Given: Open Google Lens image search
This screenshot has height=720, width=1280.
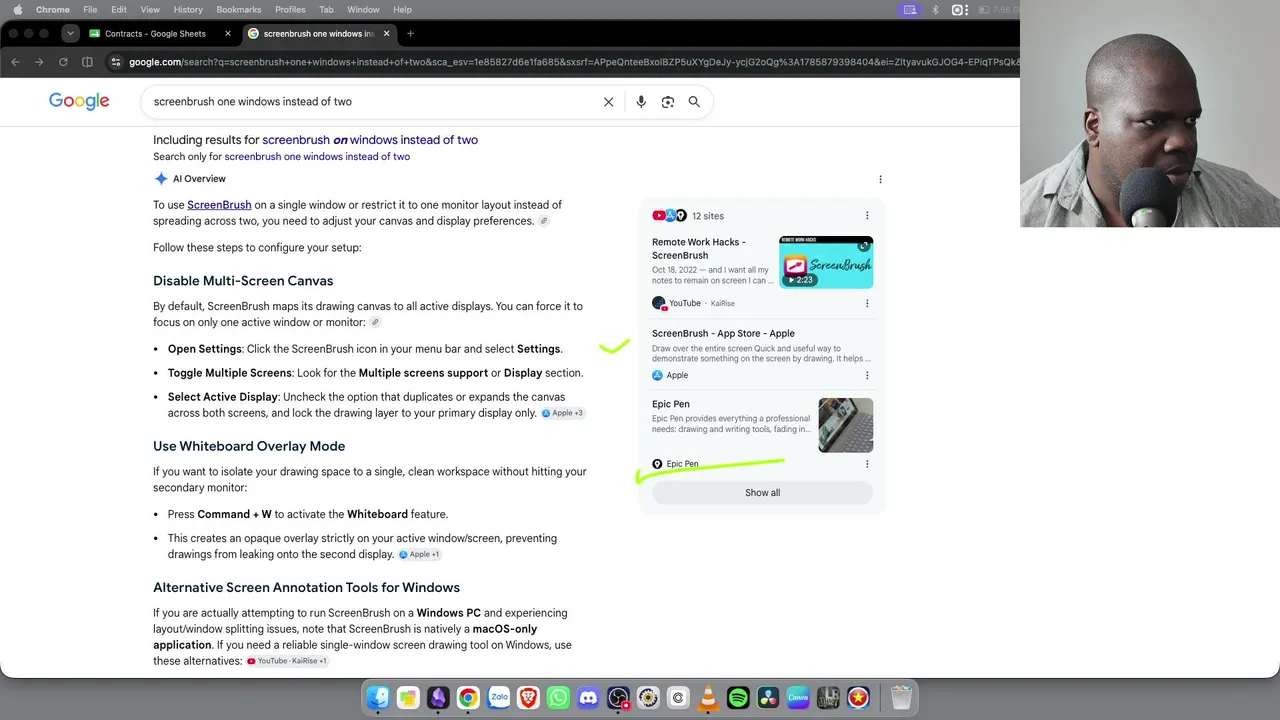Looking at the screenshot, I should (x=668, y=102).
